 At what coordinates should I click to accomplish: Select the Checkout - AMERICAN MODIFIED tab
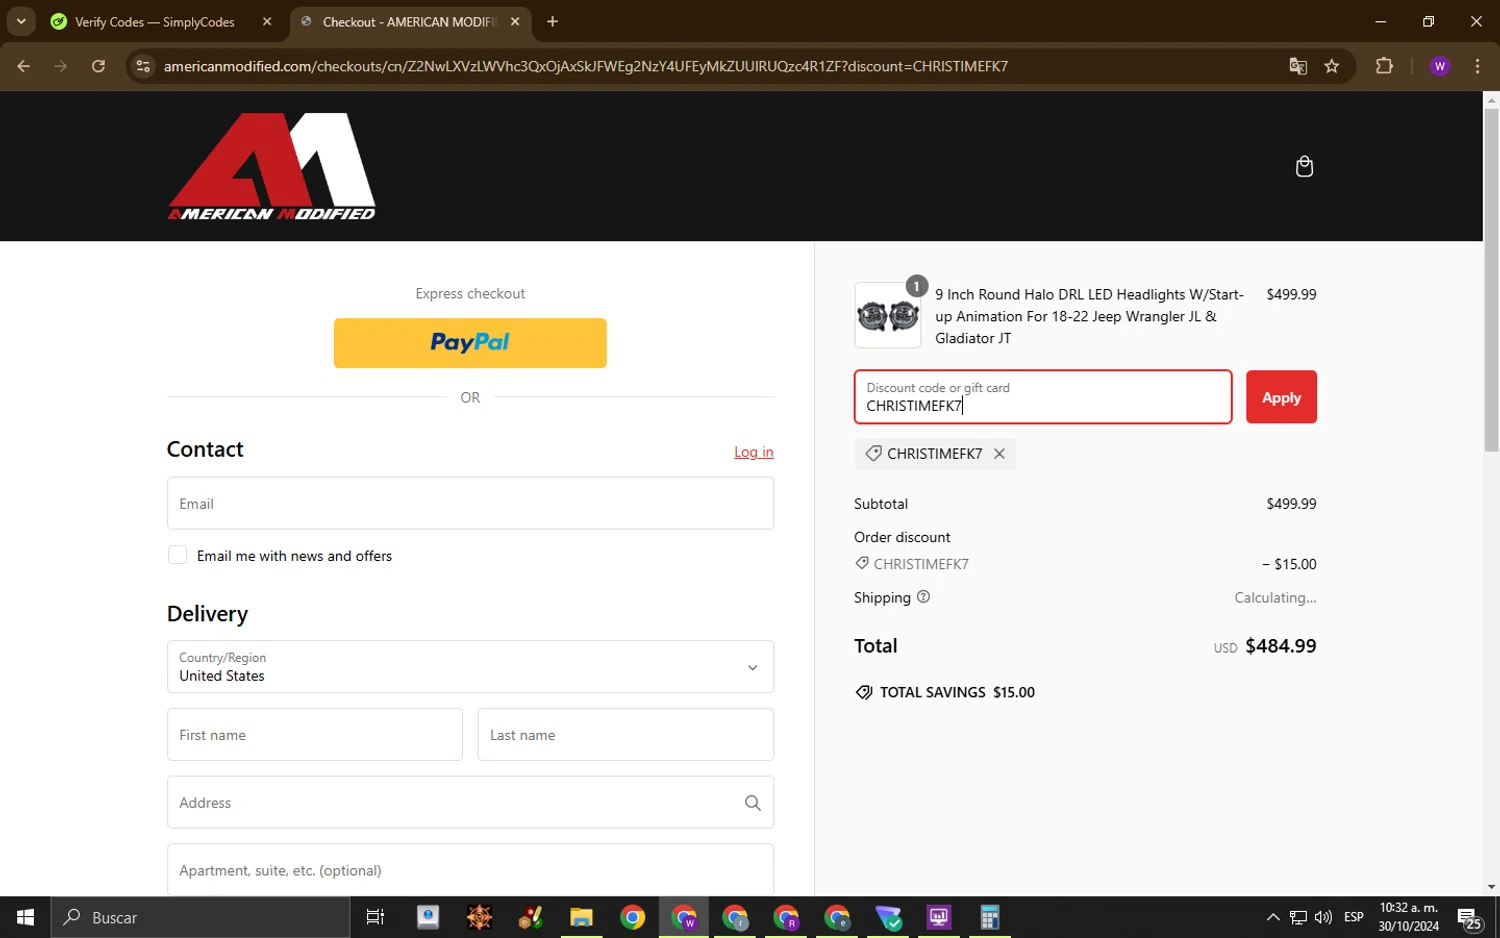(410, 21)
